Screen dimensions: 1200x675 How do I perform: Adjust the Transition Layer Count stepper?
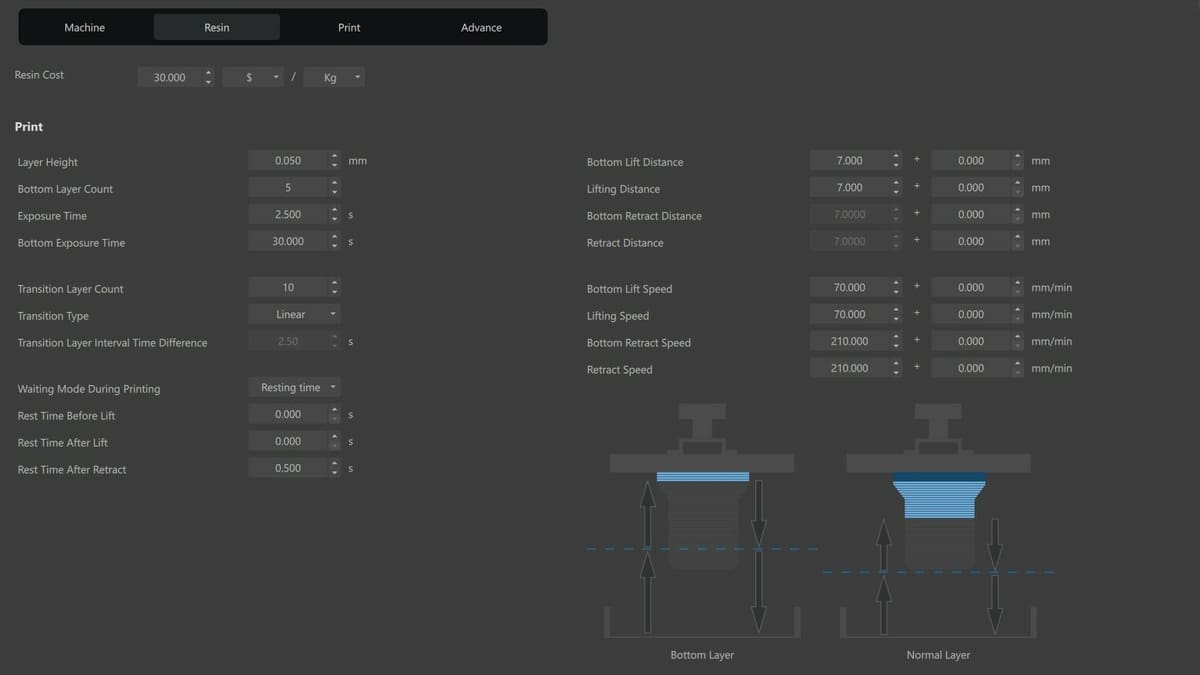[334, 287]
